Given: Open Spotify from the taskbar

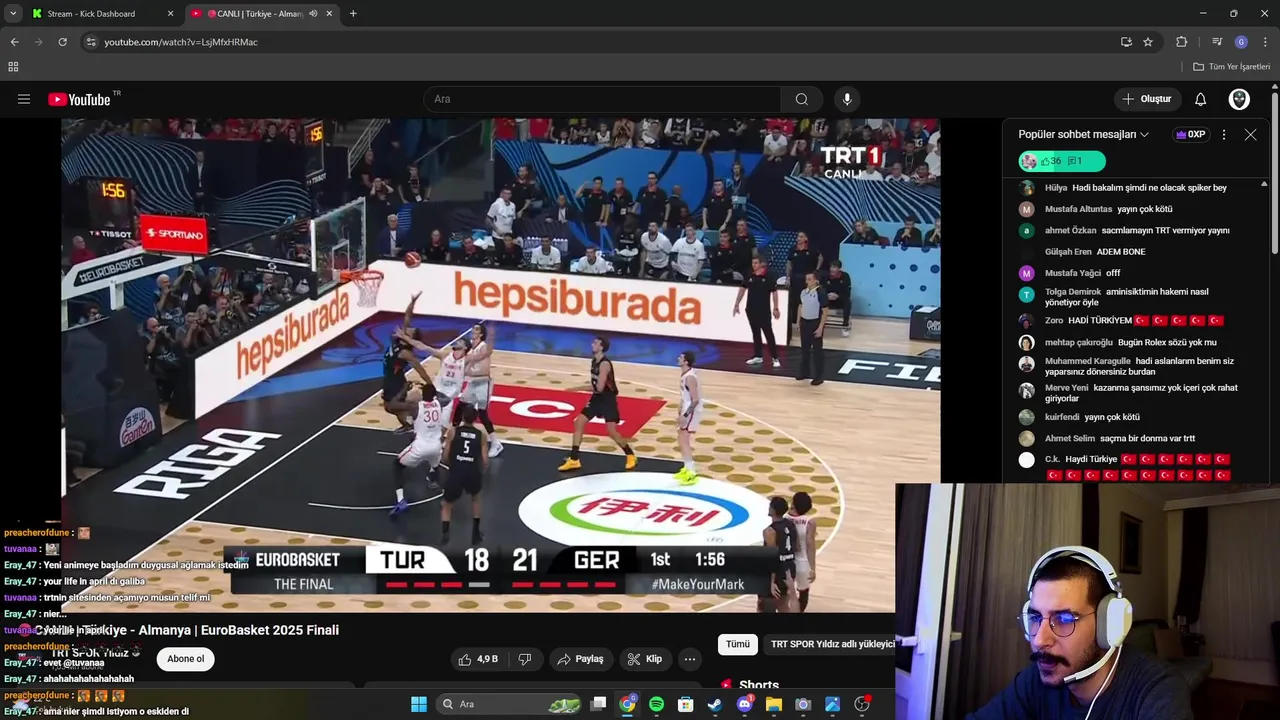Looking at the screenshot, I should pos(657,704).
